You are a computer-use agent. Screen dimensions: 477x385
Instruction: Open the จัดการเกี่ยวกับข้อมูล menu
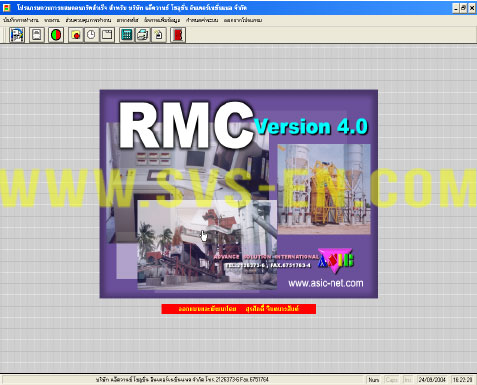click(162, 20)
